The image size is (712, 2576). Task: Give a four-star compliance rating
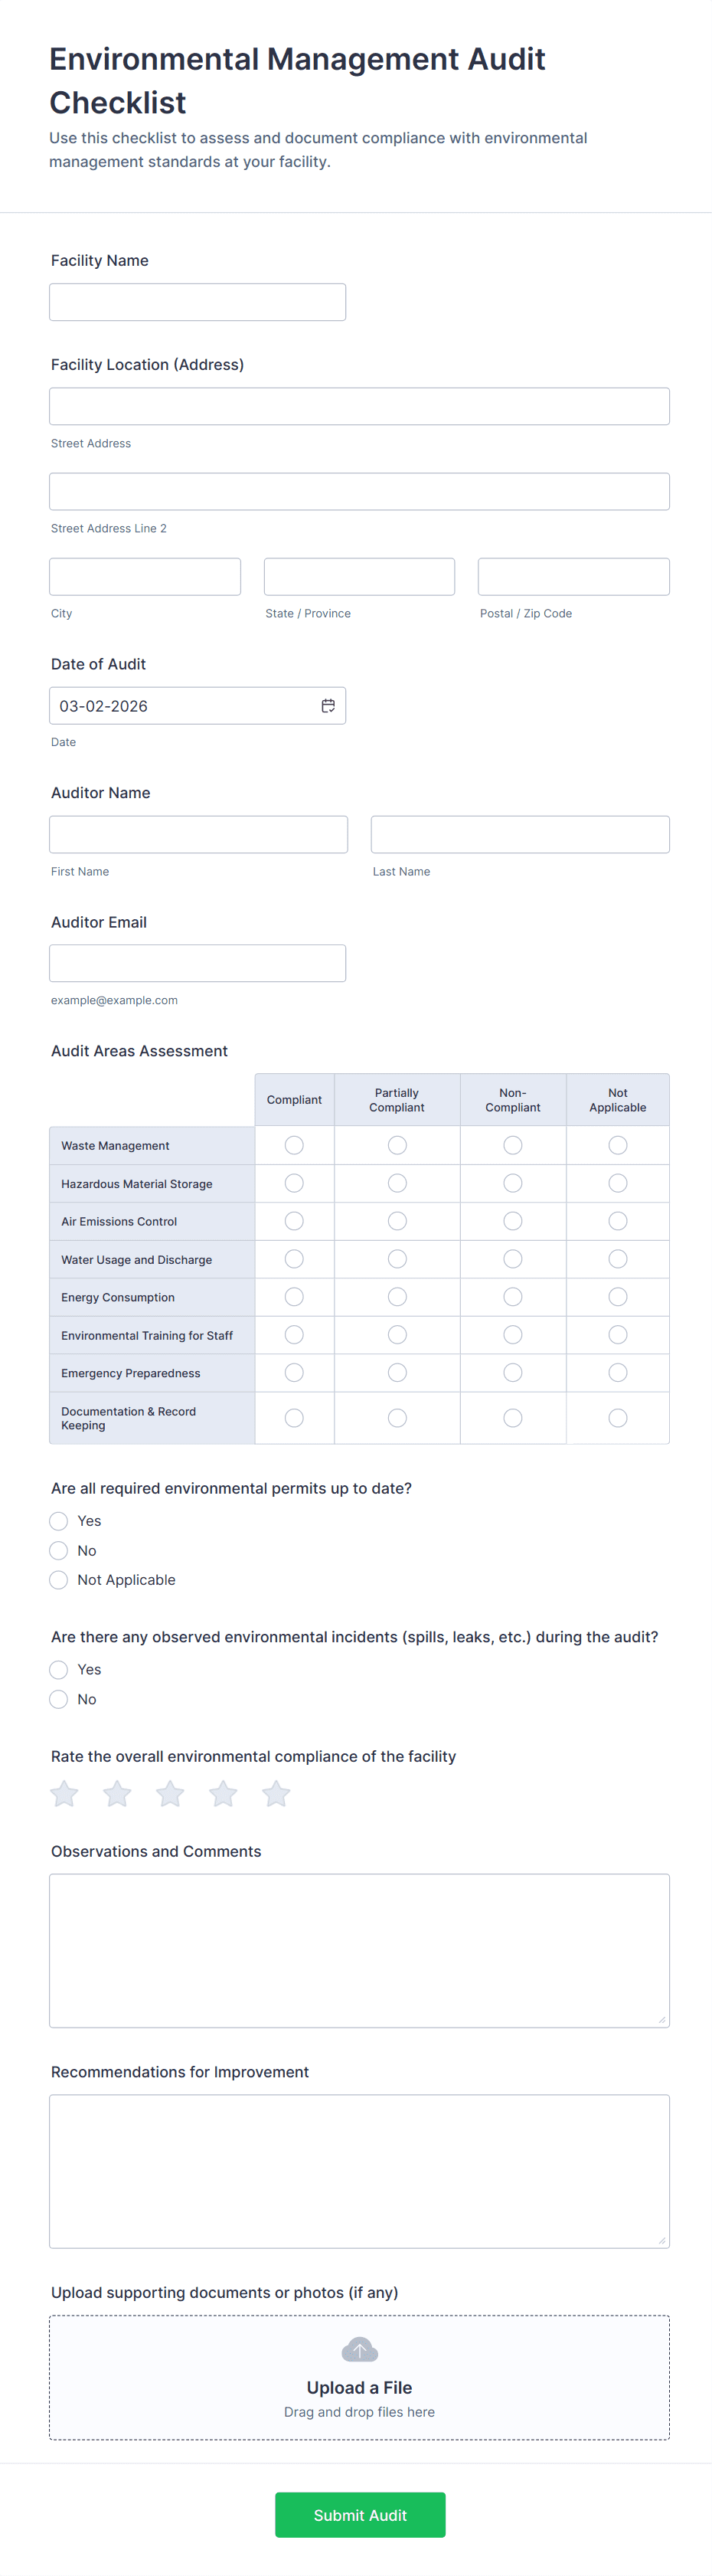point(223,1794)
